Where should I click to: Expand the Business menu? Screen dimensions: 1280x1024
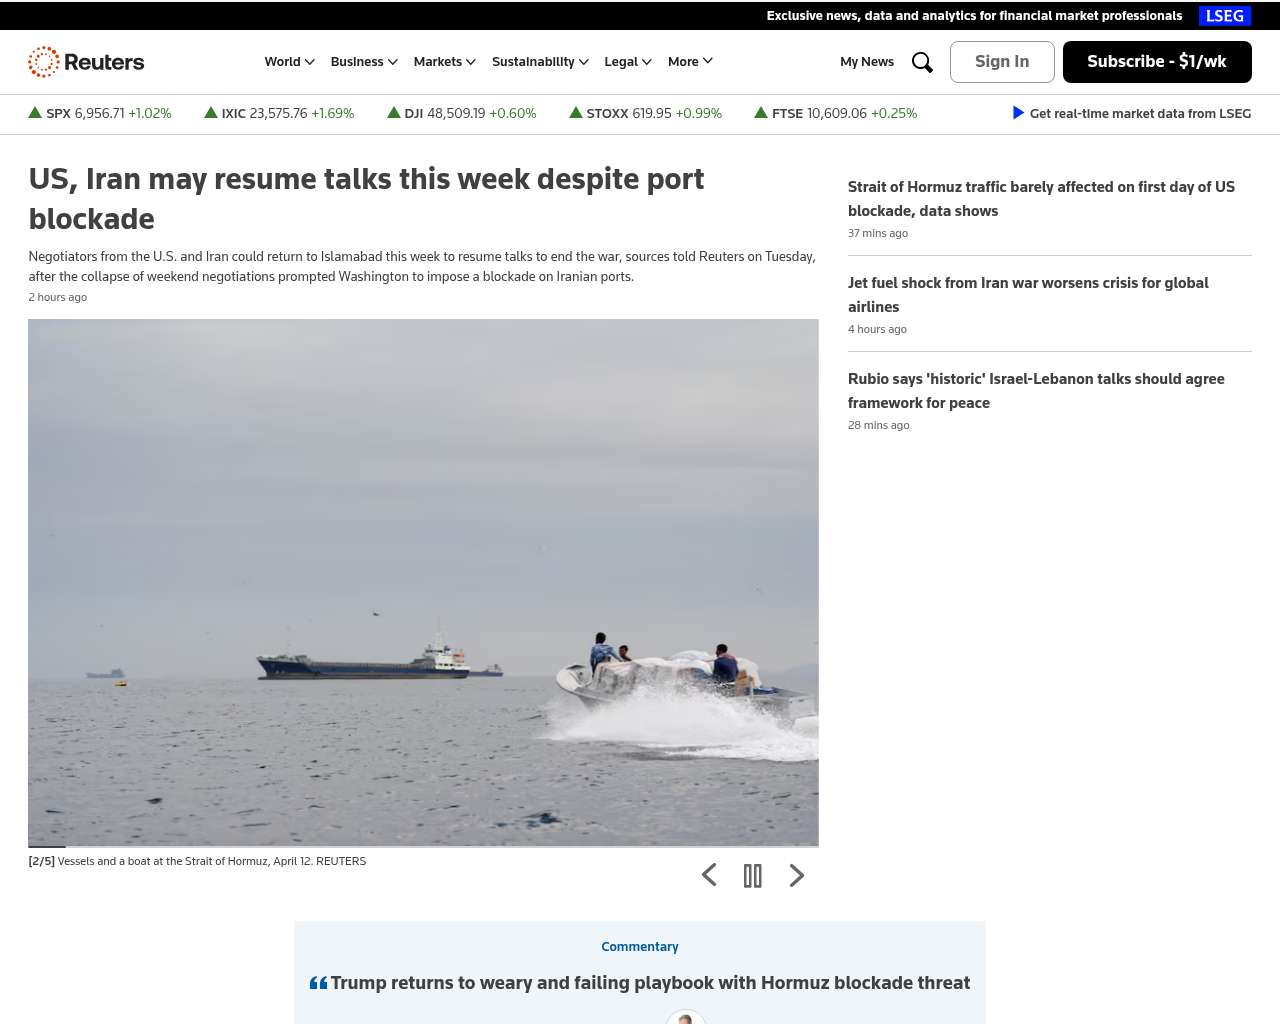click(x=364, y=62)
